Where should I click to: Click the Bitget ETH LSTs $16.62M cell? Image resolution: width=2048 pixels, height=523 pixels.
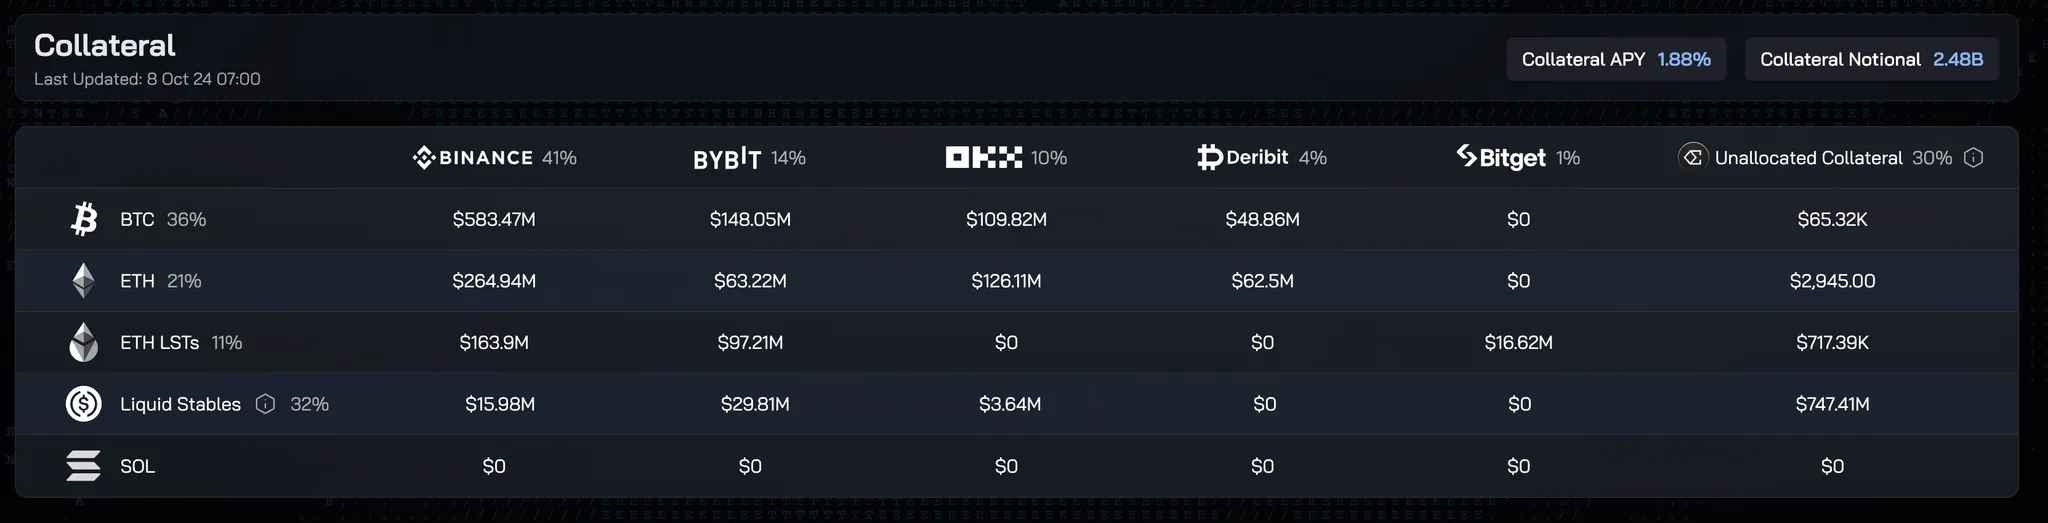(x=1518, y=342)
